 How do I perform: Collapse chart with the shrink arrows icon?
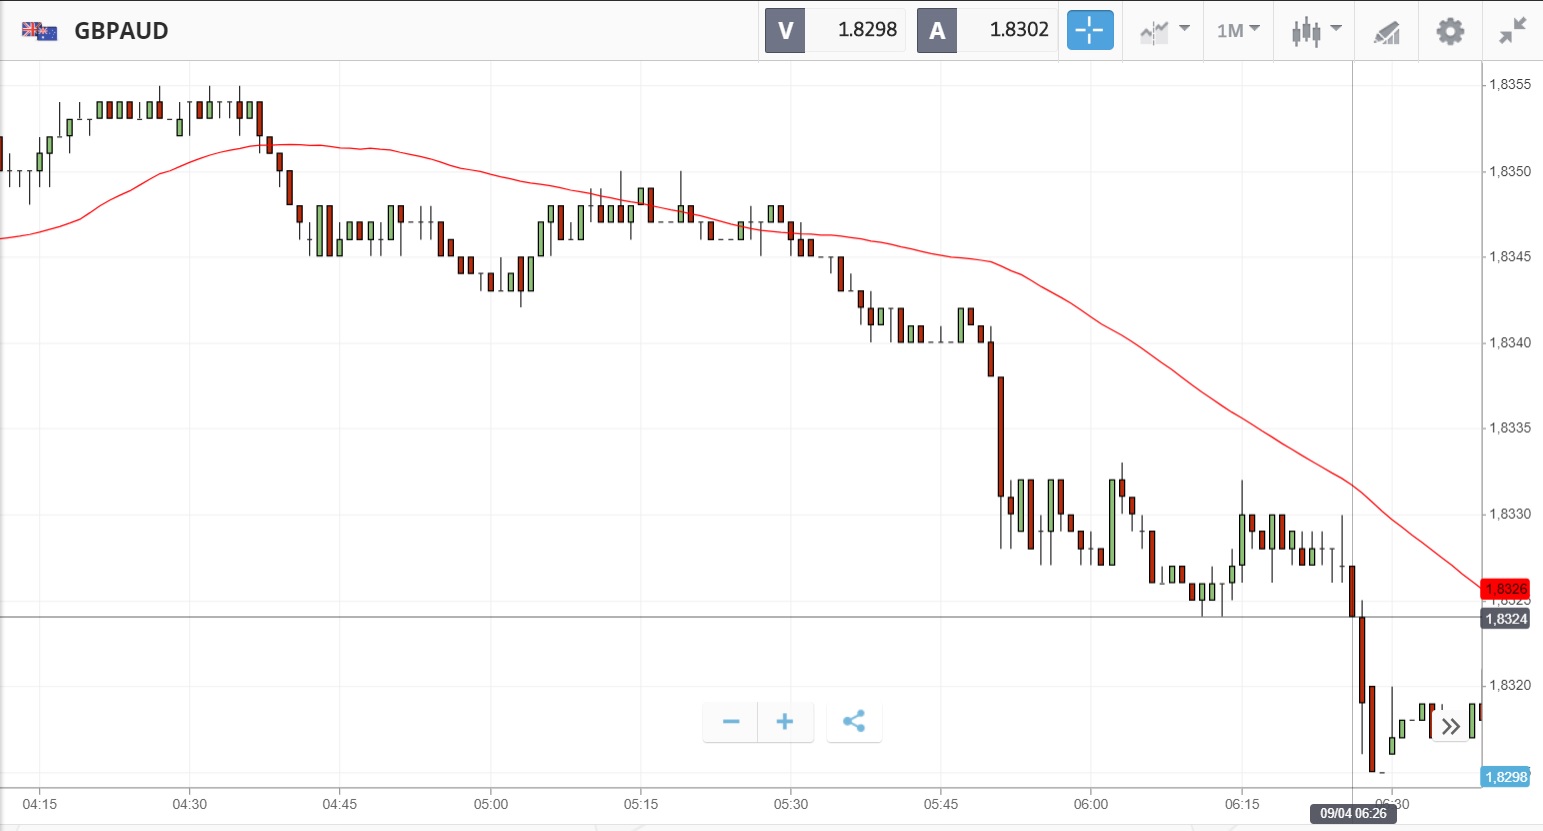pyautogui.click(x=1512, y=31)
